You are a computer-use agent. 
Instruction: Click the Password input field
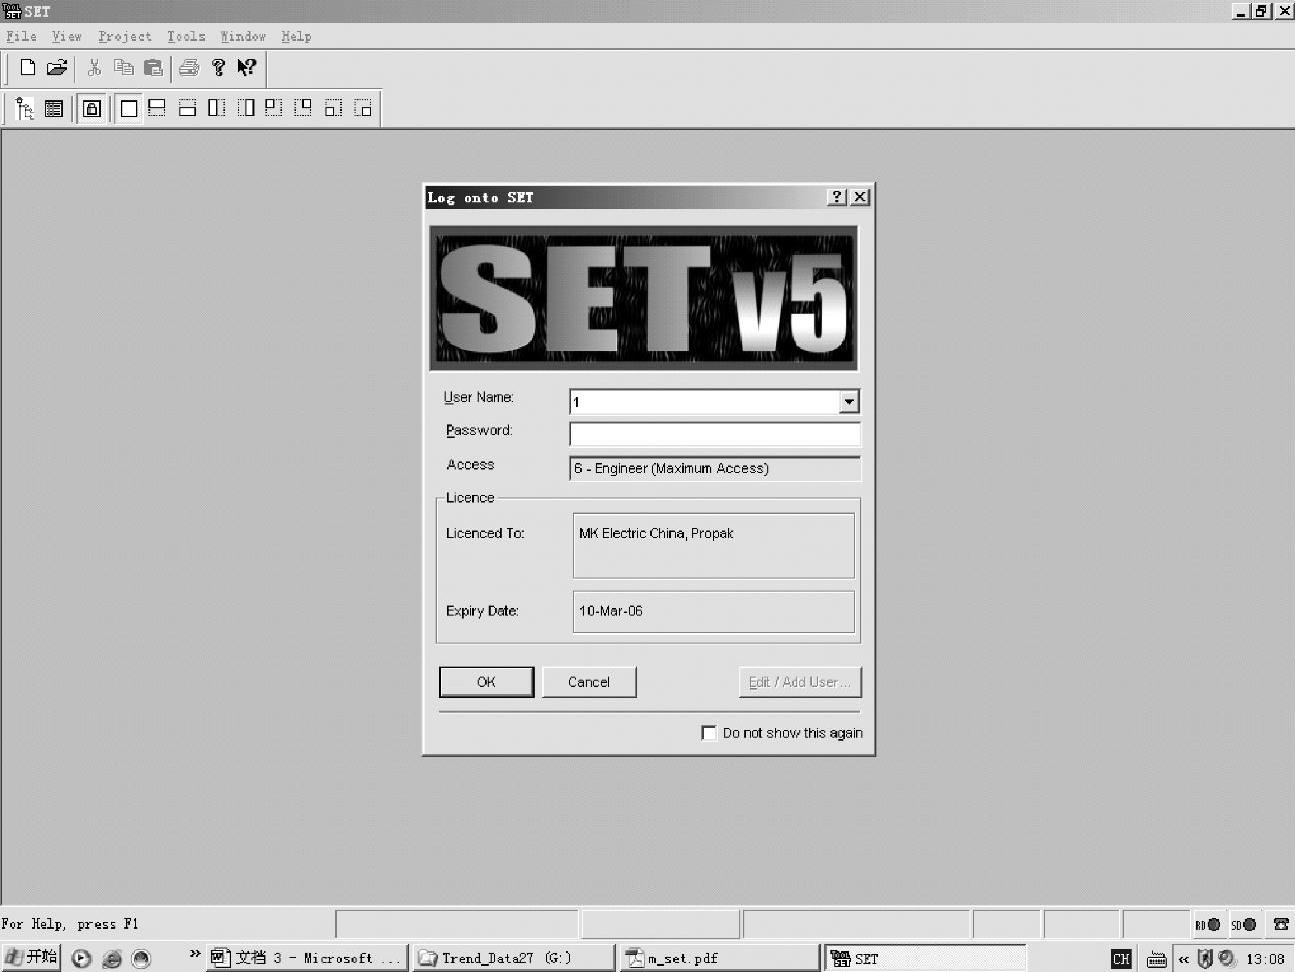coord(714,434)
